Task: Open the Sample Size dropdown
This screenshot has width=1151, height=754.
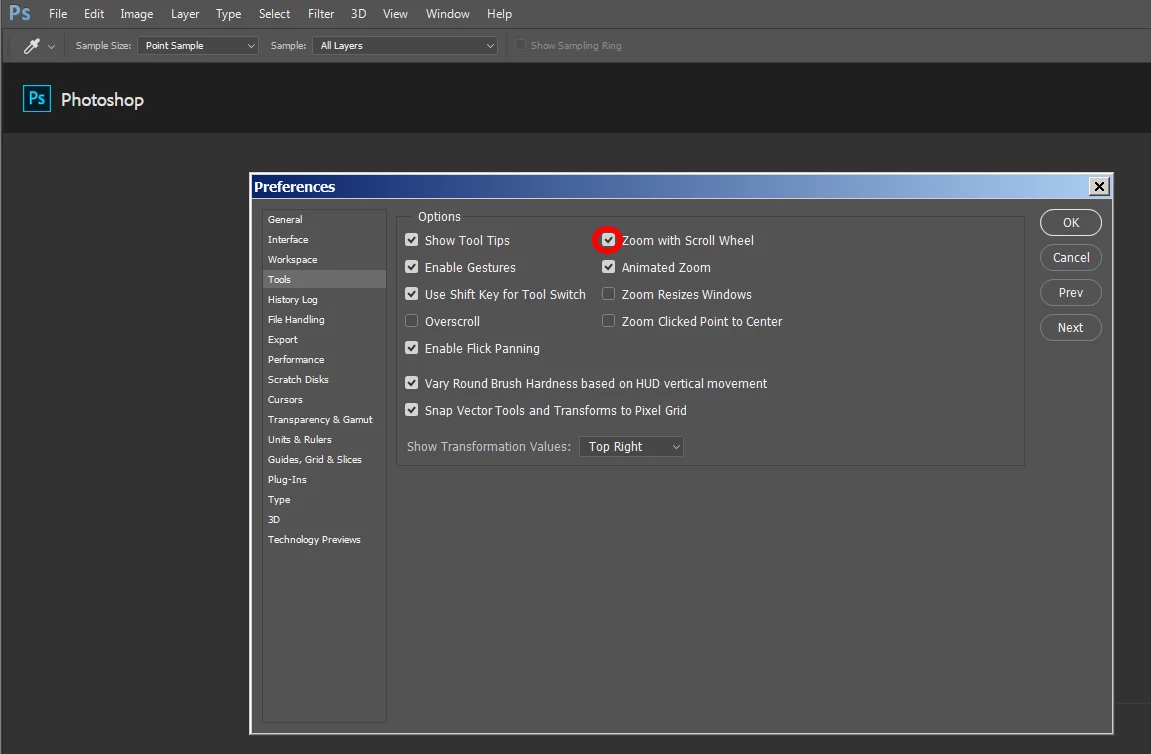Action: click(x=197, y=46)
